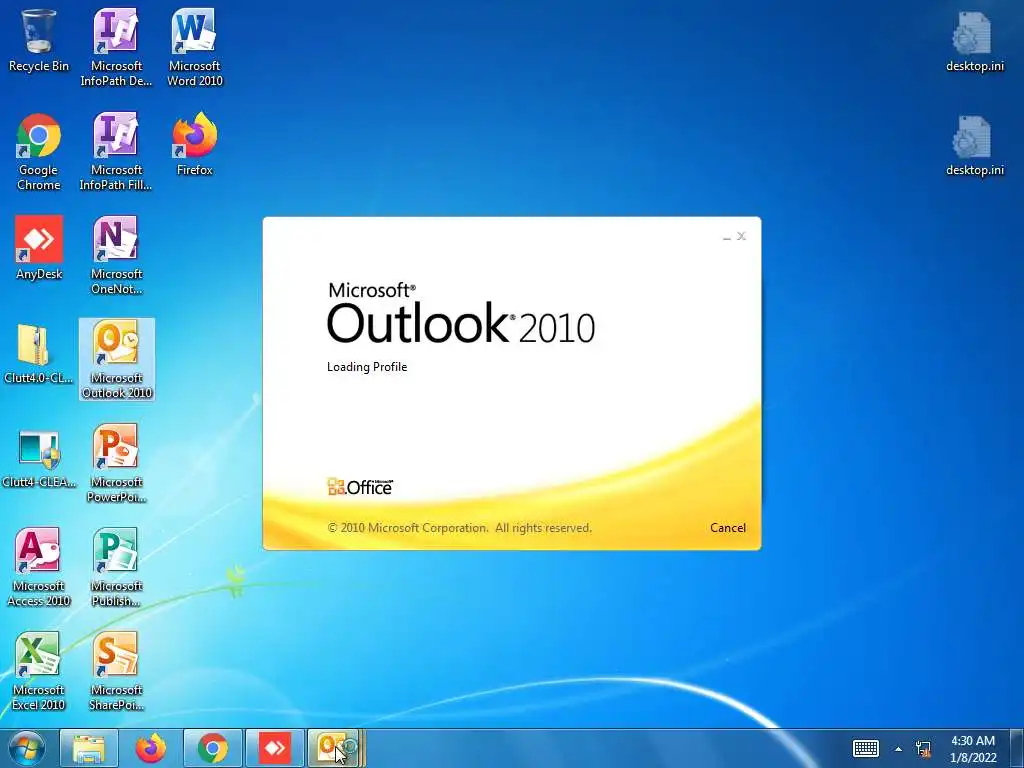Select Microsoft SharePoint desktop shortcut
Viewport: 1024px width, 768px height.
coord(116,671)
